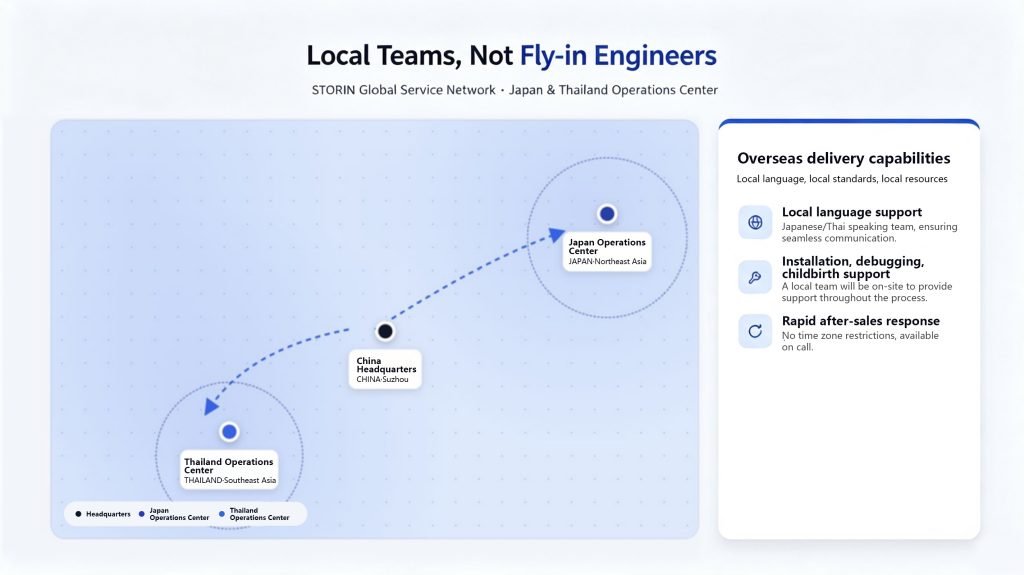Click the 'THAILAND·Southeast Asia' caption

pos(230,480)
